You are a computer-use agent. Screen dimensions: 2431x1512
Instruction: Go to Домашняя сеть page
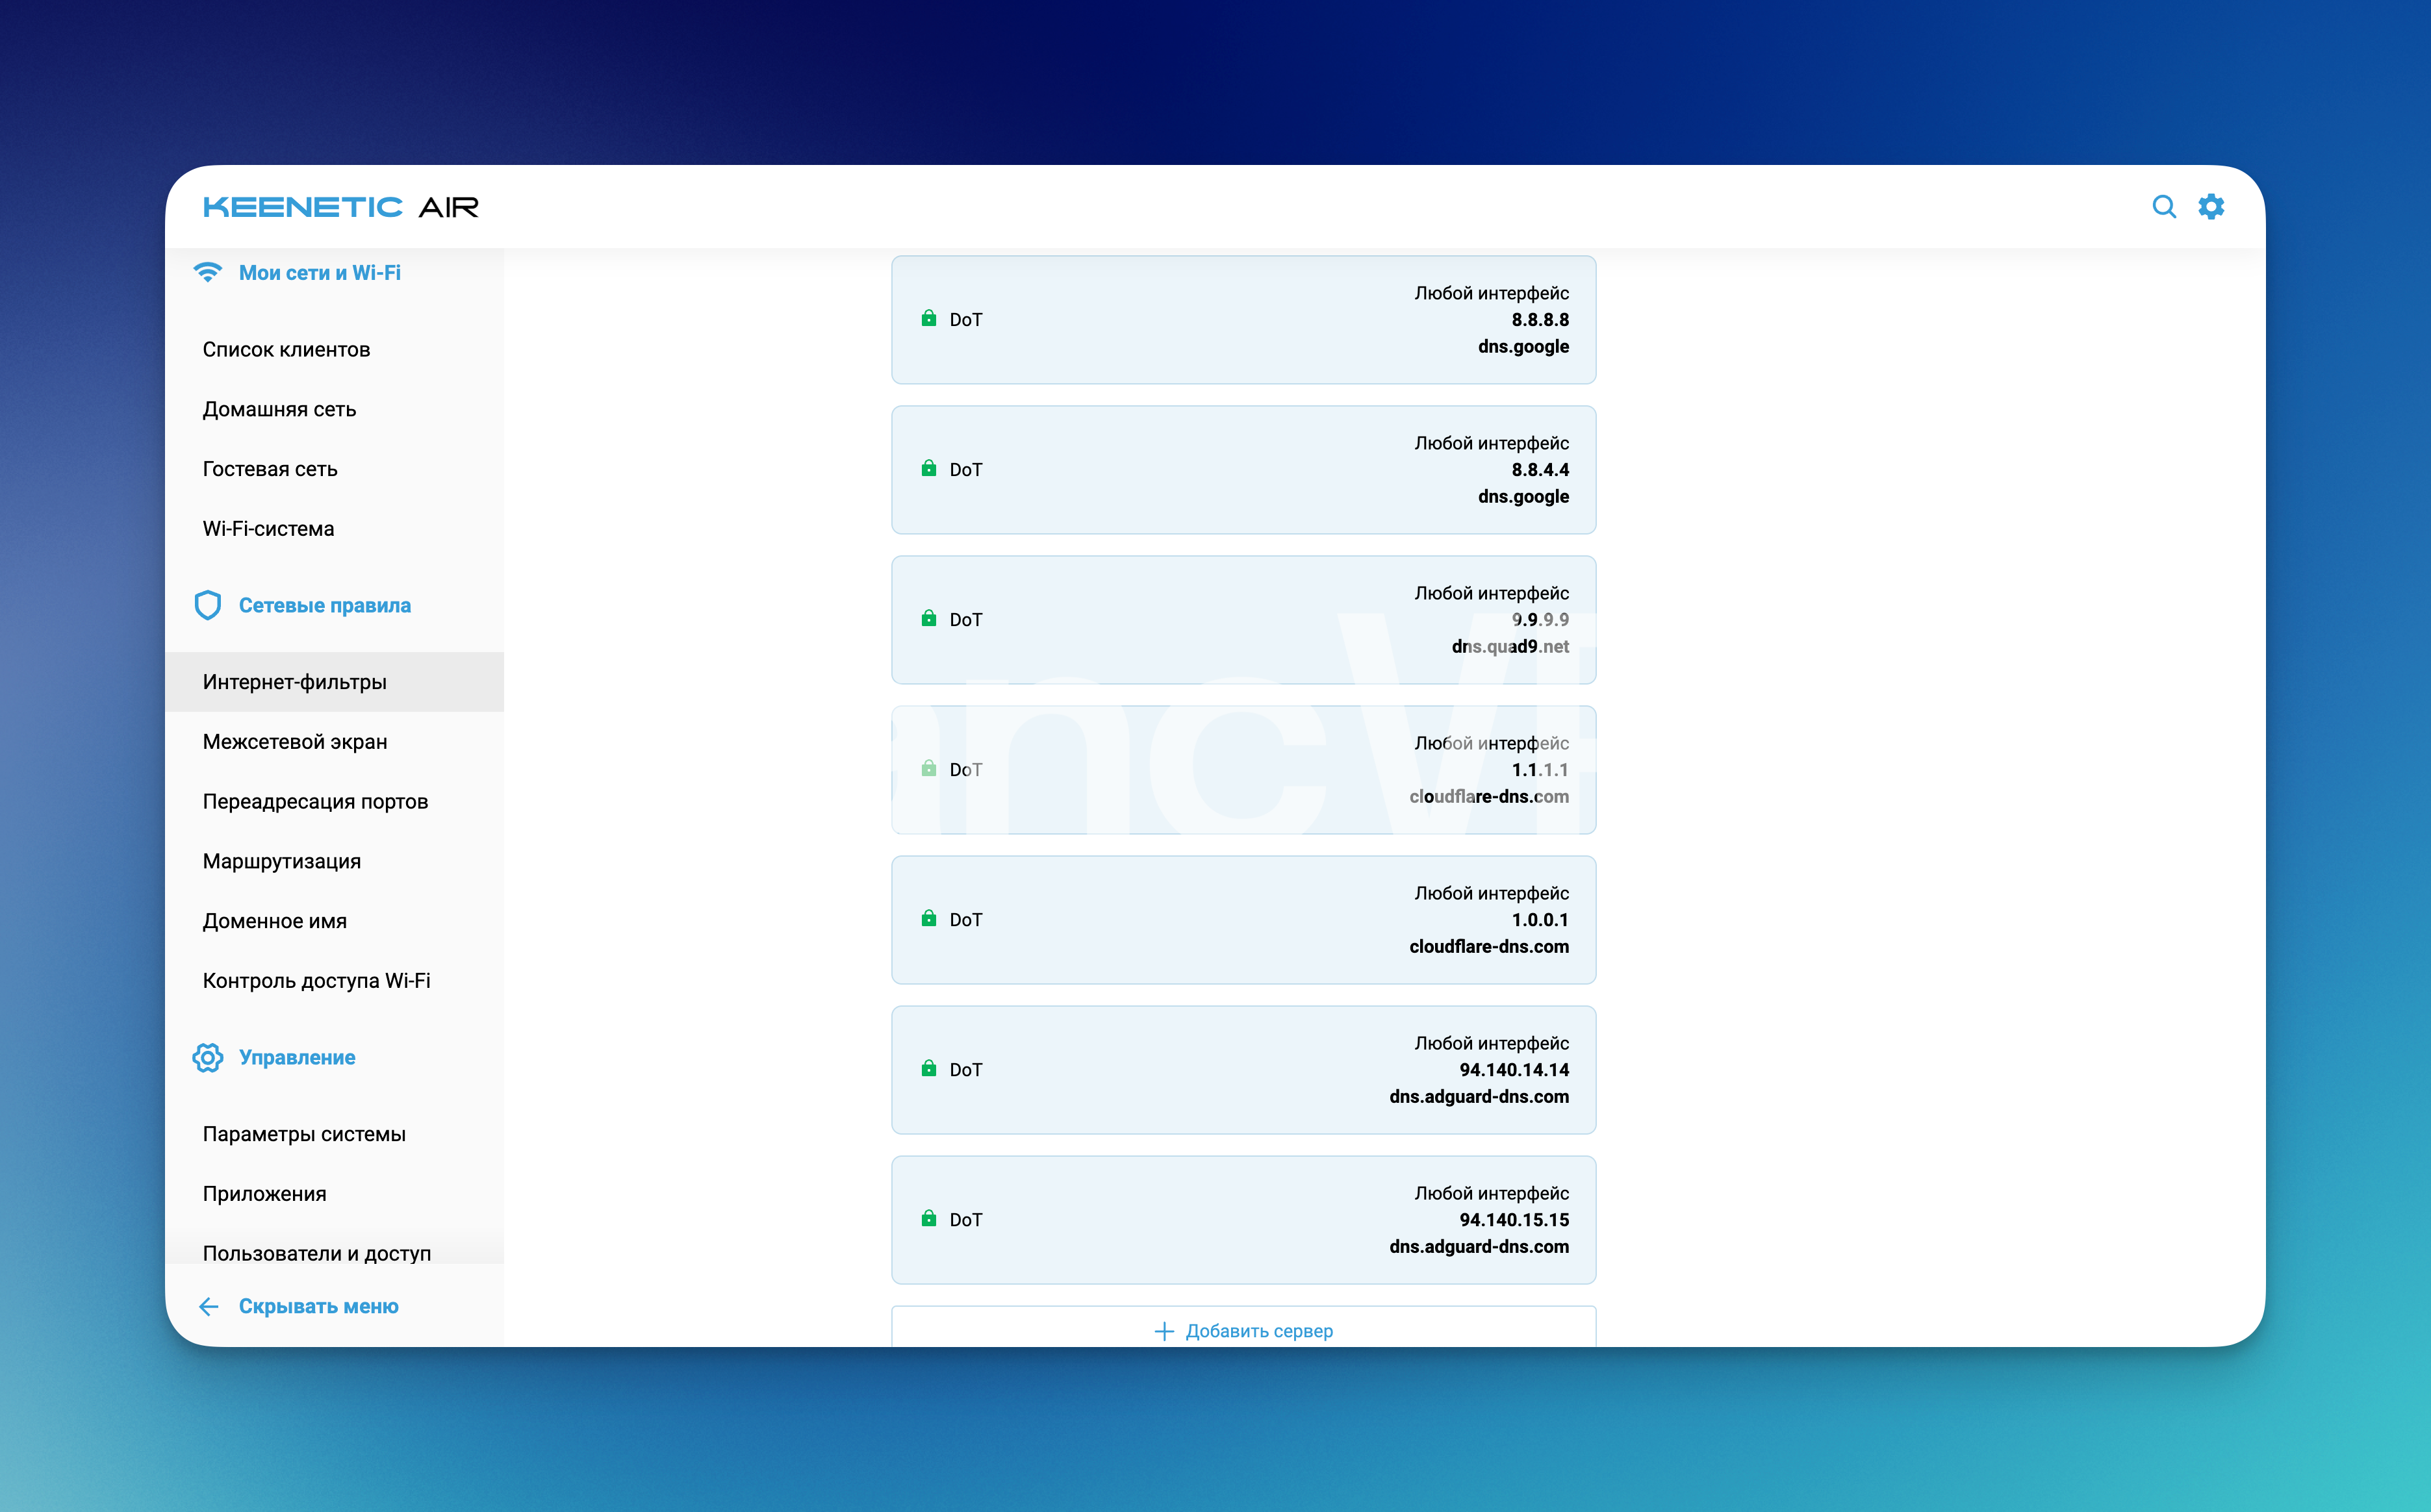279,410
